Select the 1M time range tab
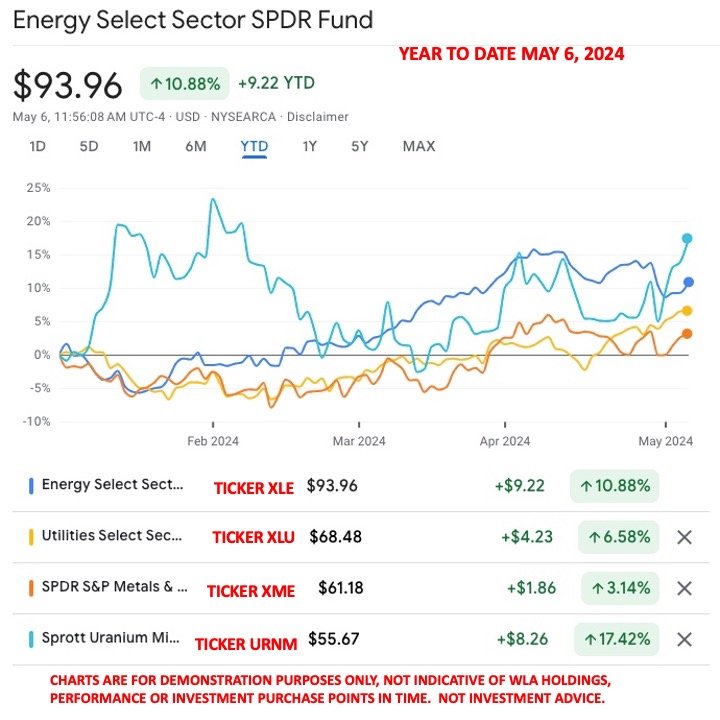 (141, 146)
